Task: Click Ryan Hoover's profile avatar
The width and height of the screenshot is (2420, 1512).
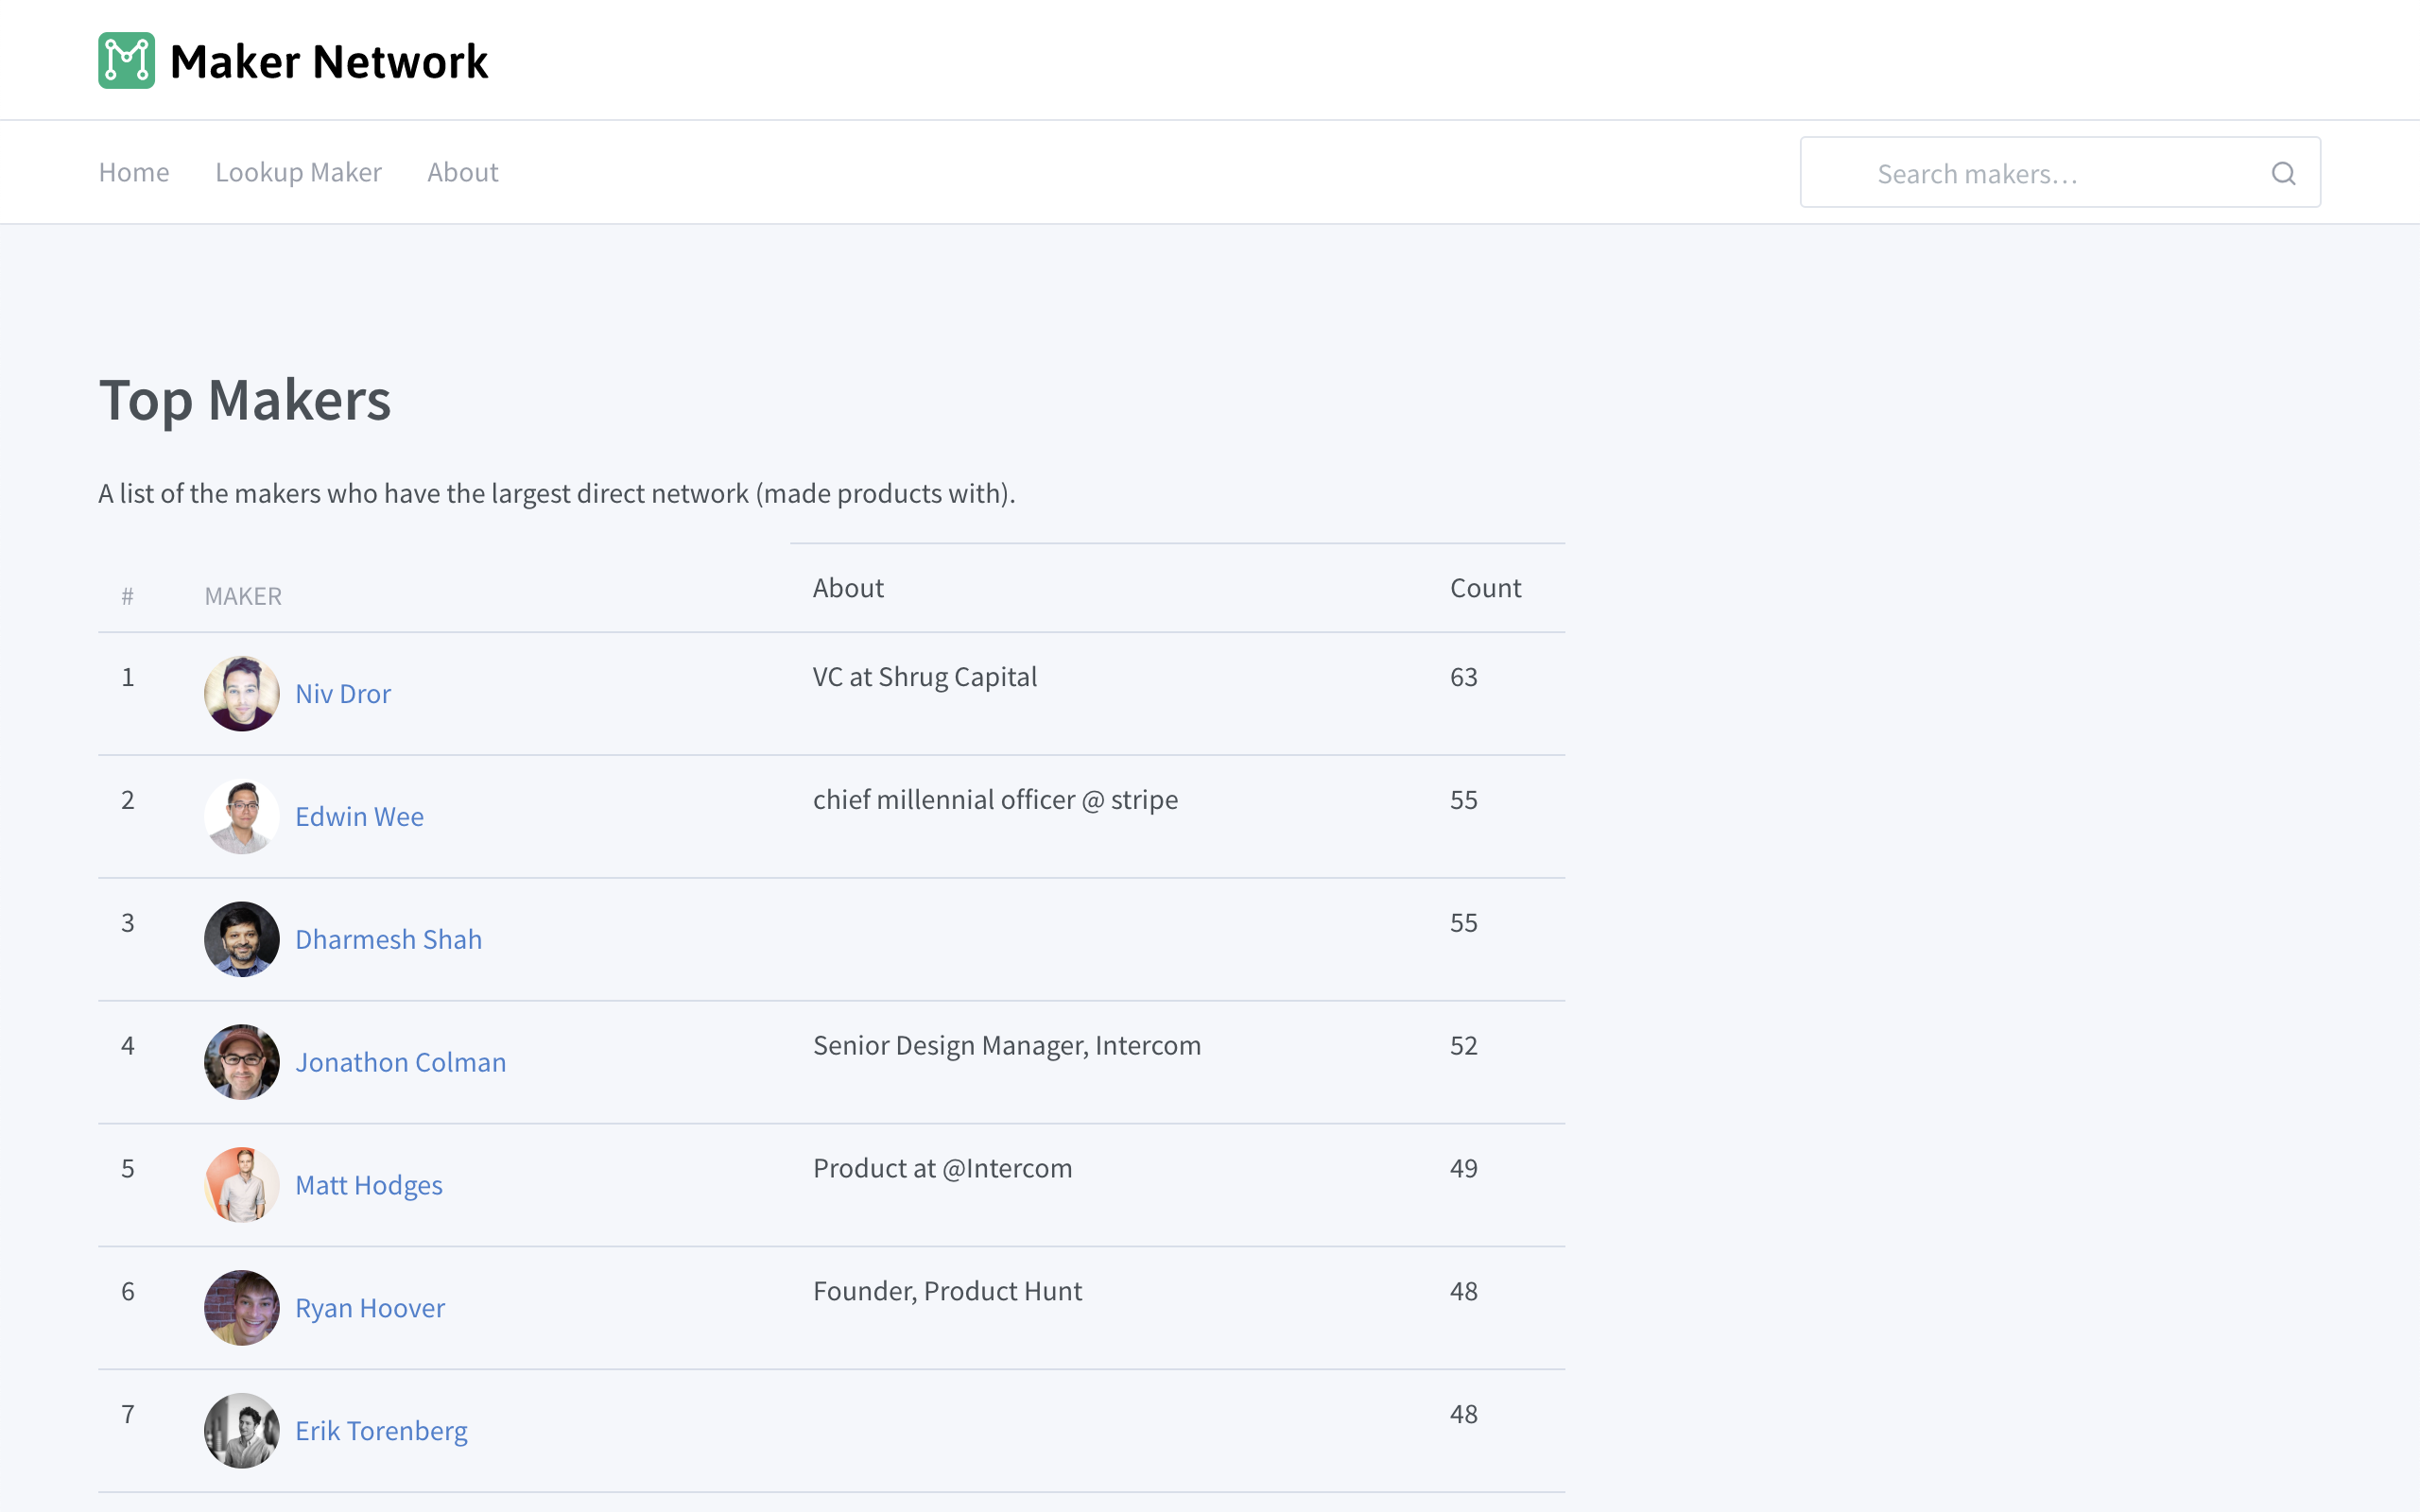Action: pyautogui.click(x=241, y=1308)
